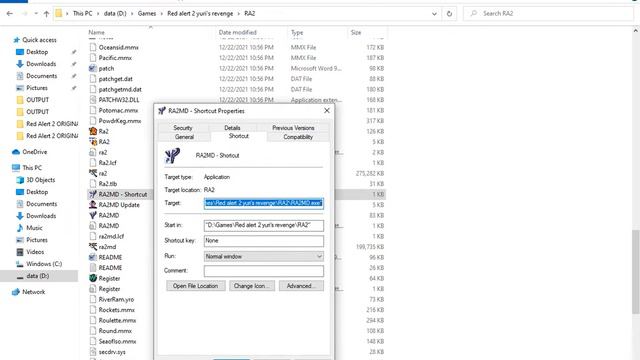Select the patch Word document icon
The width and height of the screenshot is (640, 360).
tap(93, 69)
